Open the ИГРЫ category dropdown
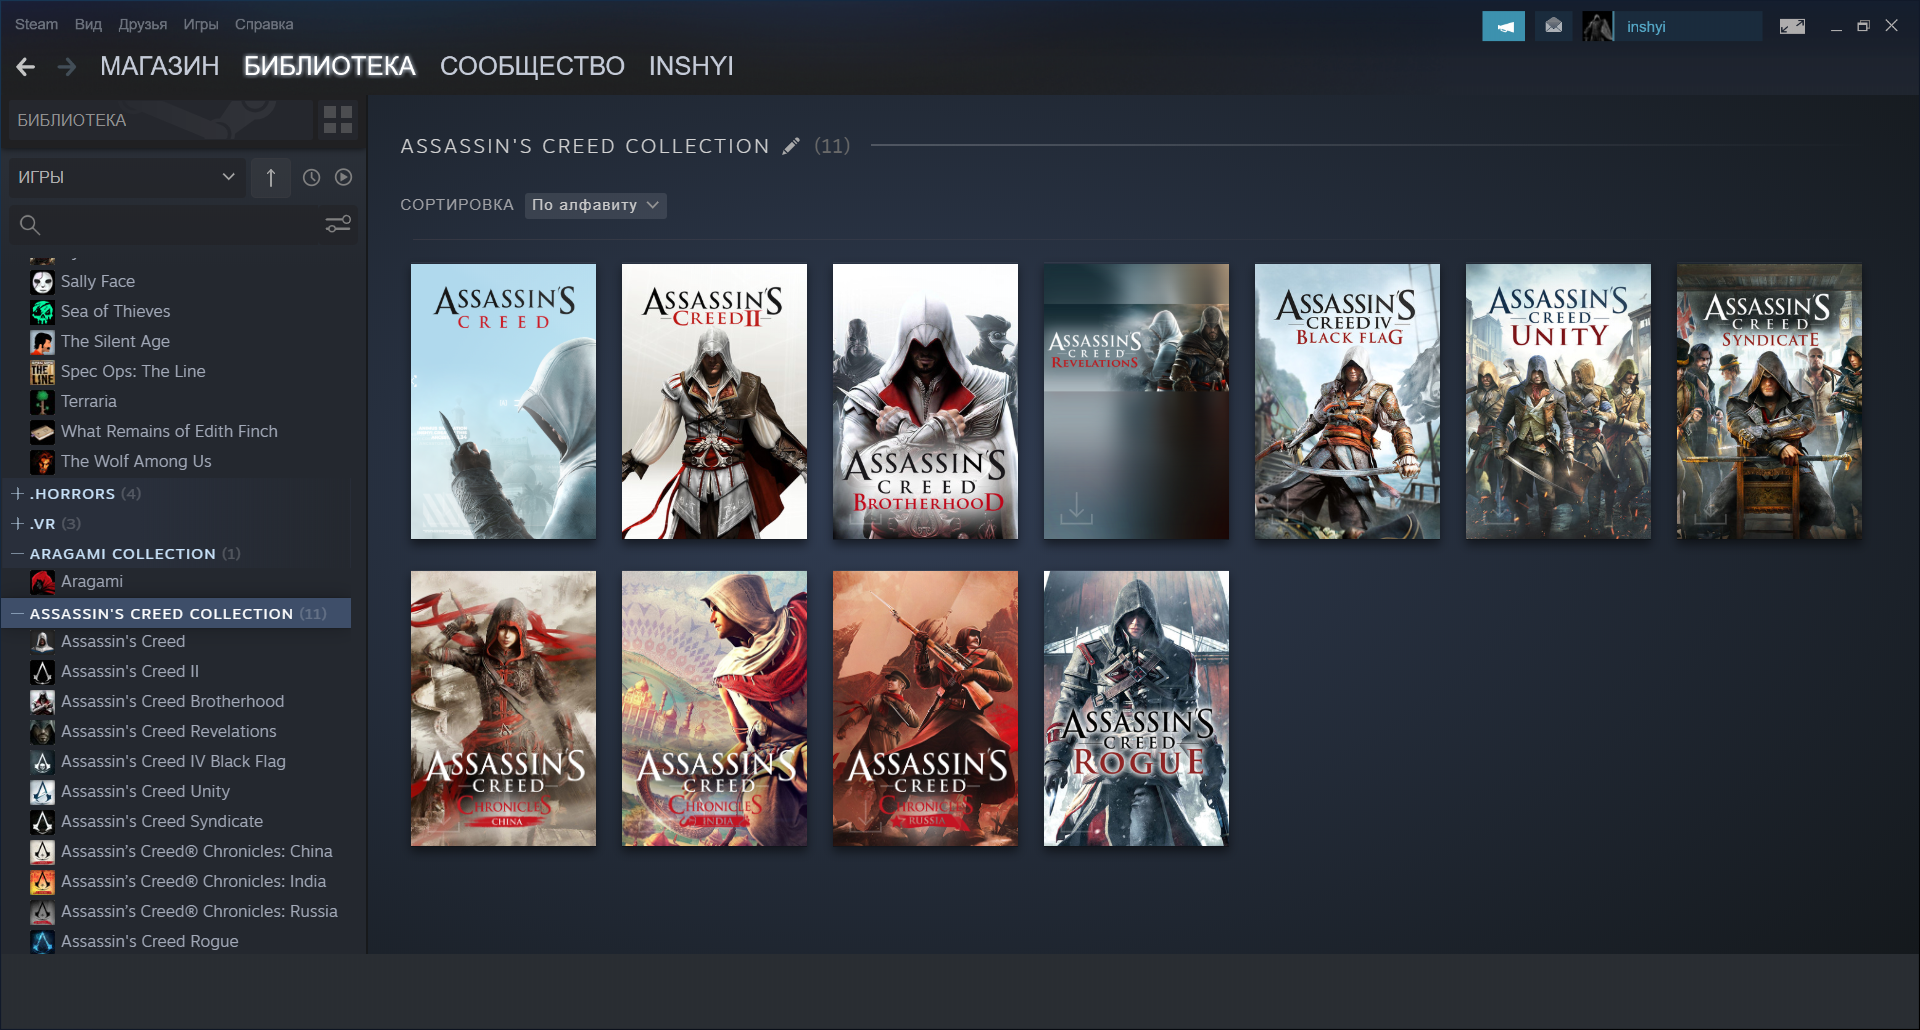This screenshot has width=1920, height=1030. (127, 177)
